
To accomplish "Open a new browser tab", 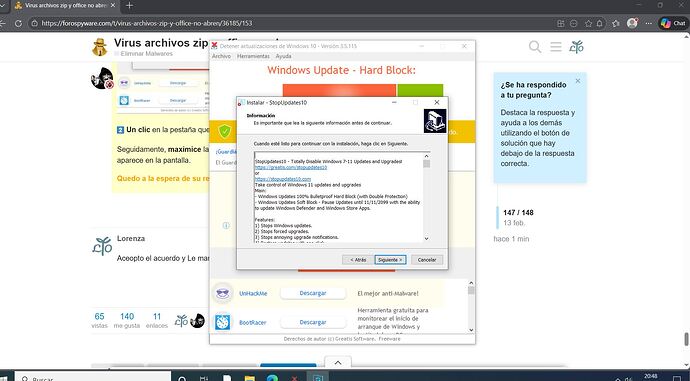I will [129, 6].
